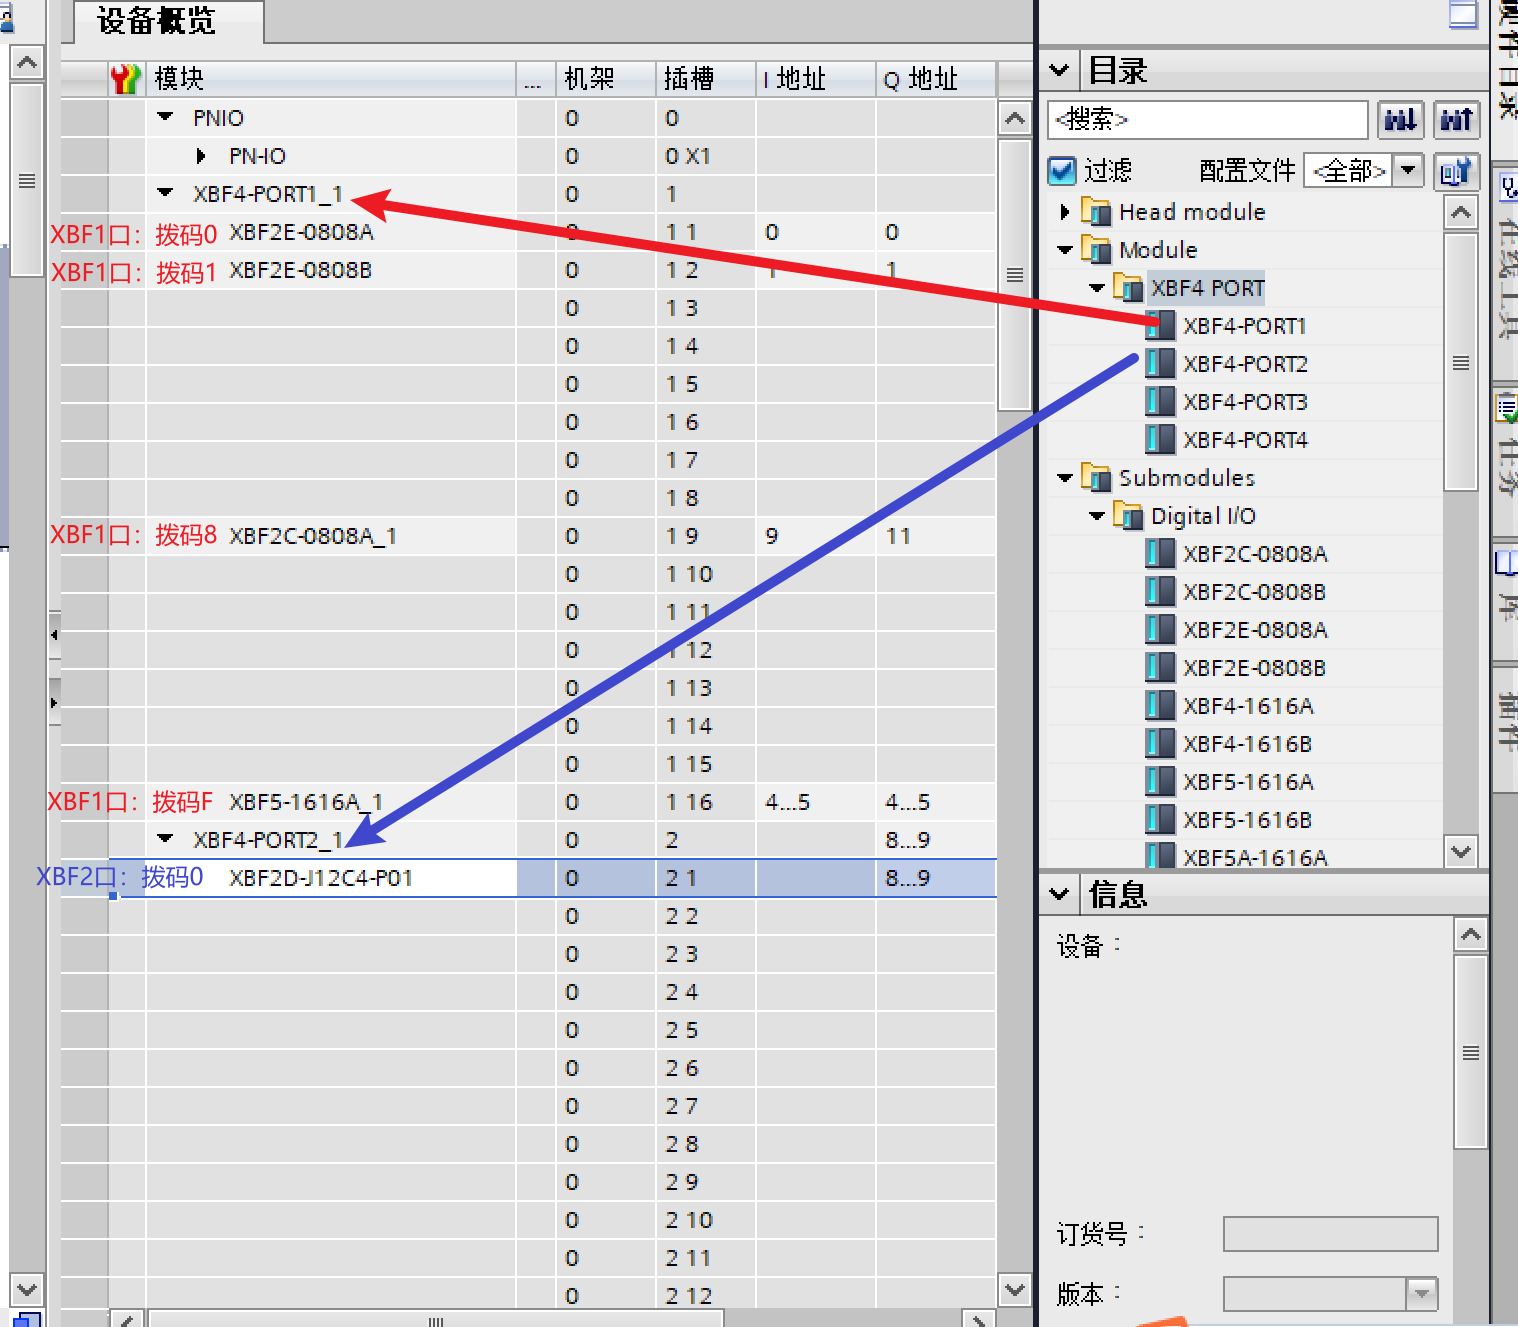Screen dimensions: 1518x1327
Task: Collapse the 目录 catalog section
Action: tap(1059, 71)
